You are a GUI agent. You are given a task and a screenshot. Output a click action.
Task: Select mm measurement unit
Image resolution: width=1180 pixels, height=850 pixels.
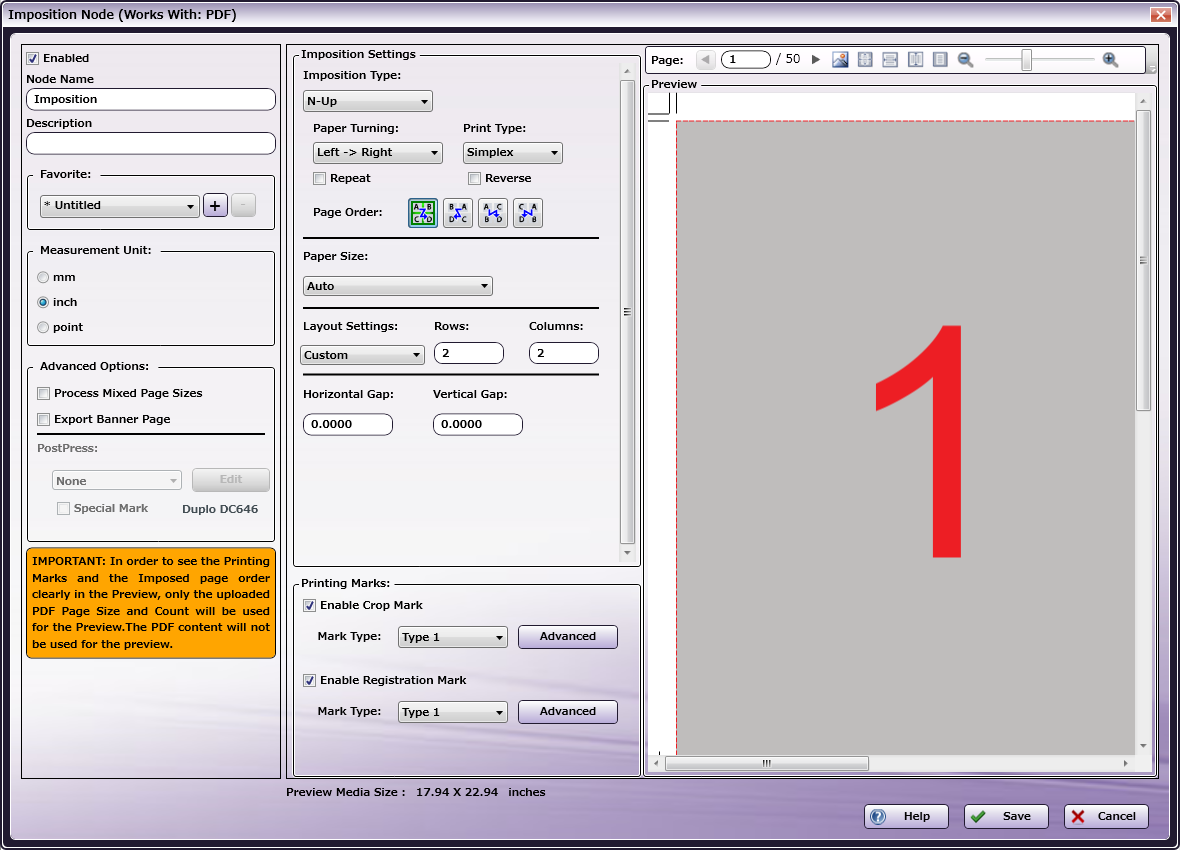[43, 278]
